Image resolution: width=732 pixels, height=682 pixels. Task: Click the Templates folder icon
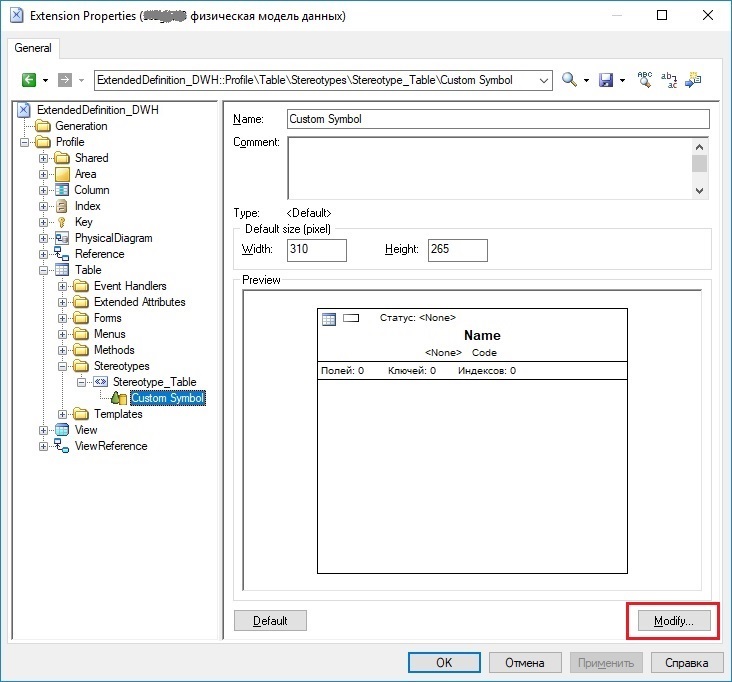[81, 414]
